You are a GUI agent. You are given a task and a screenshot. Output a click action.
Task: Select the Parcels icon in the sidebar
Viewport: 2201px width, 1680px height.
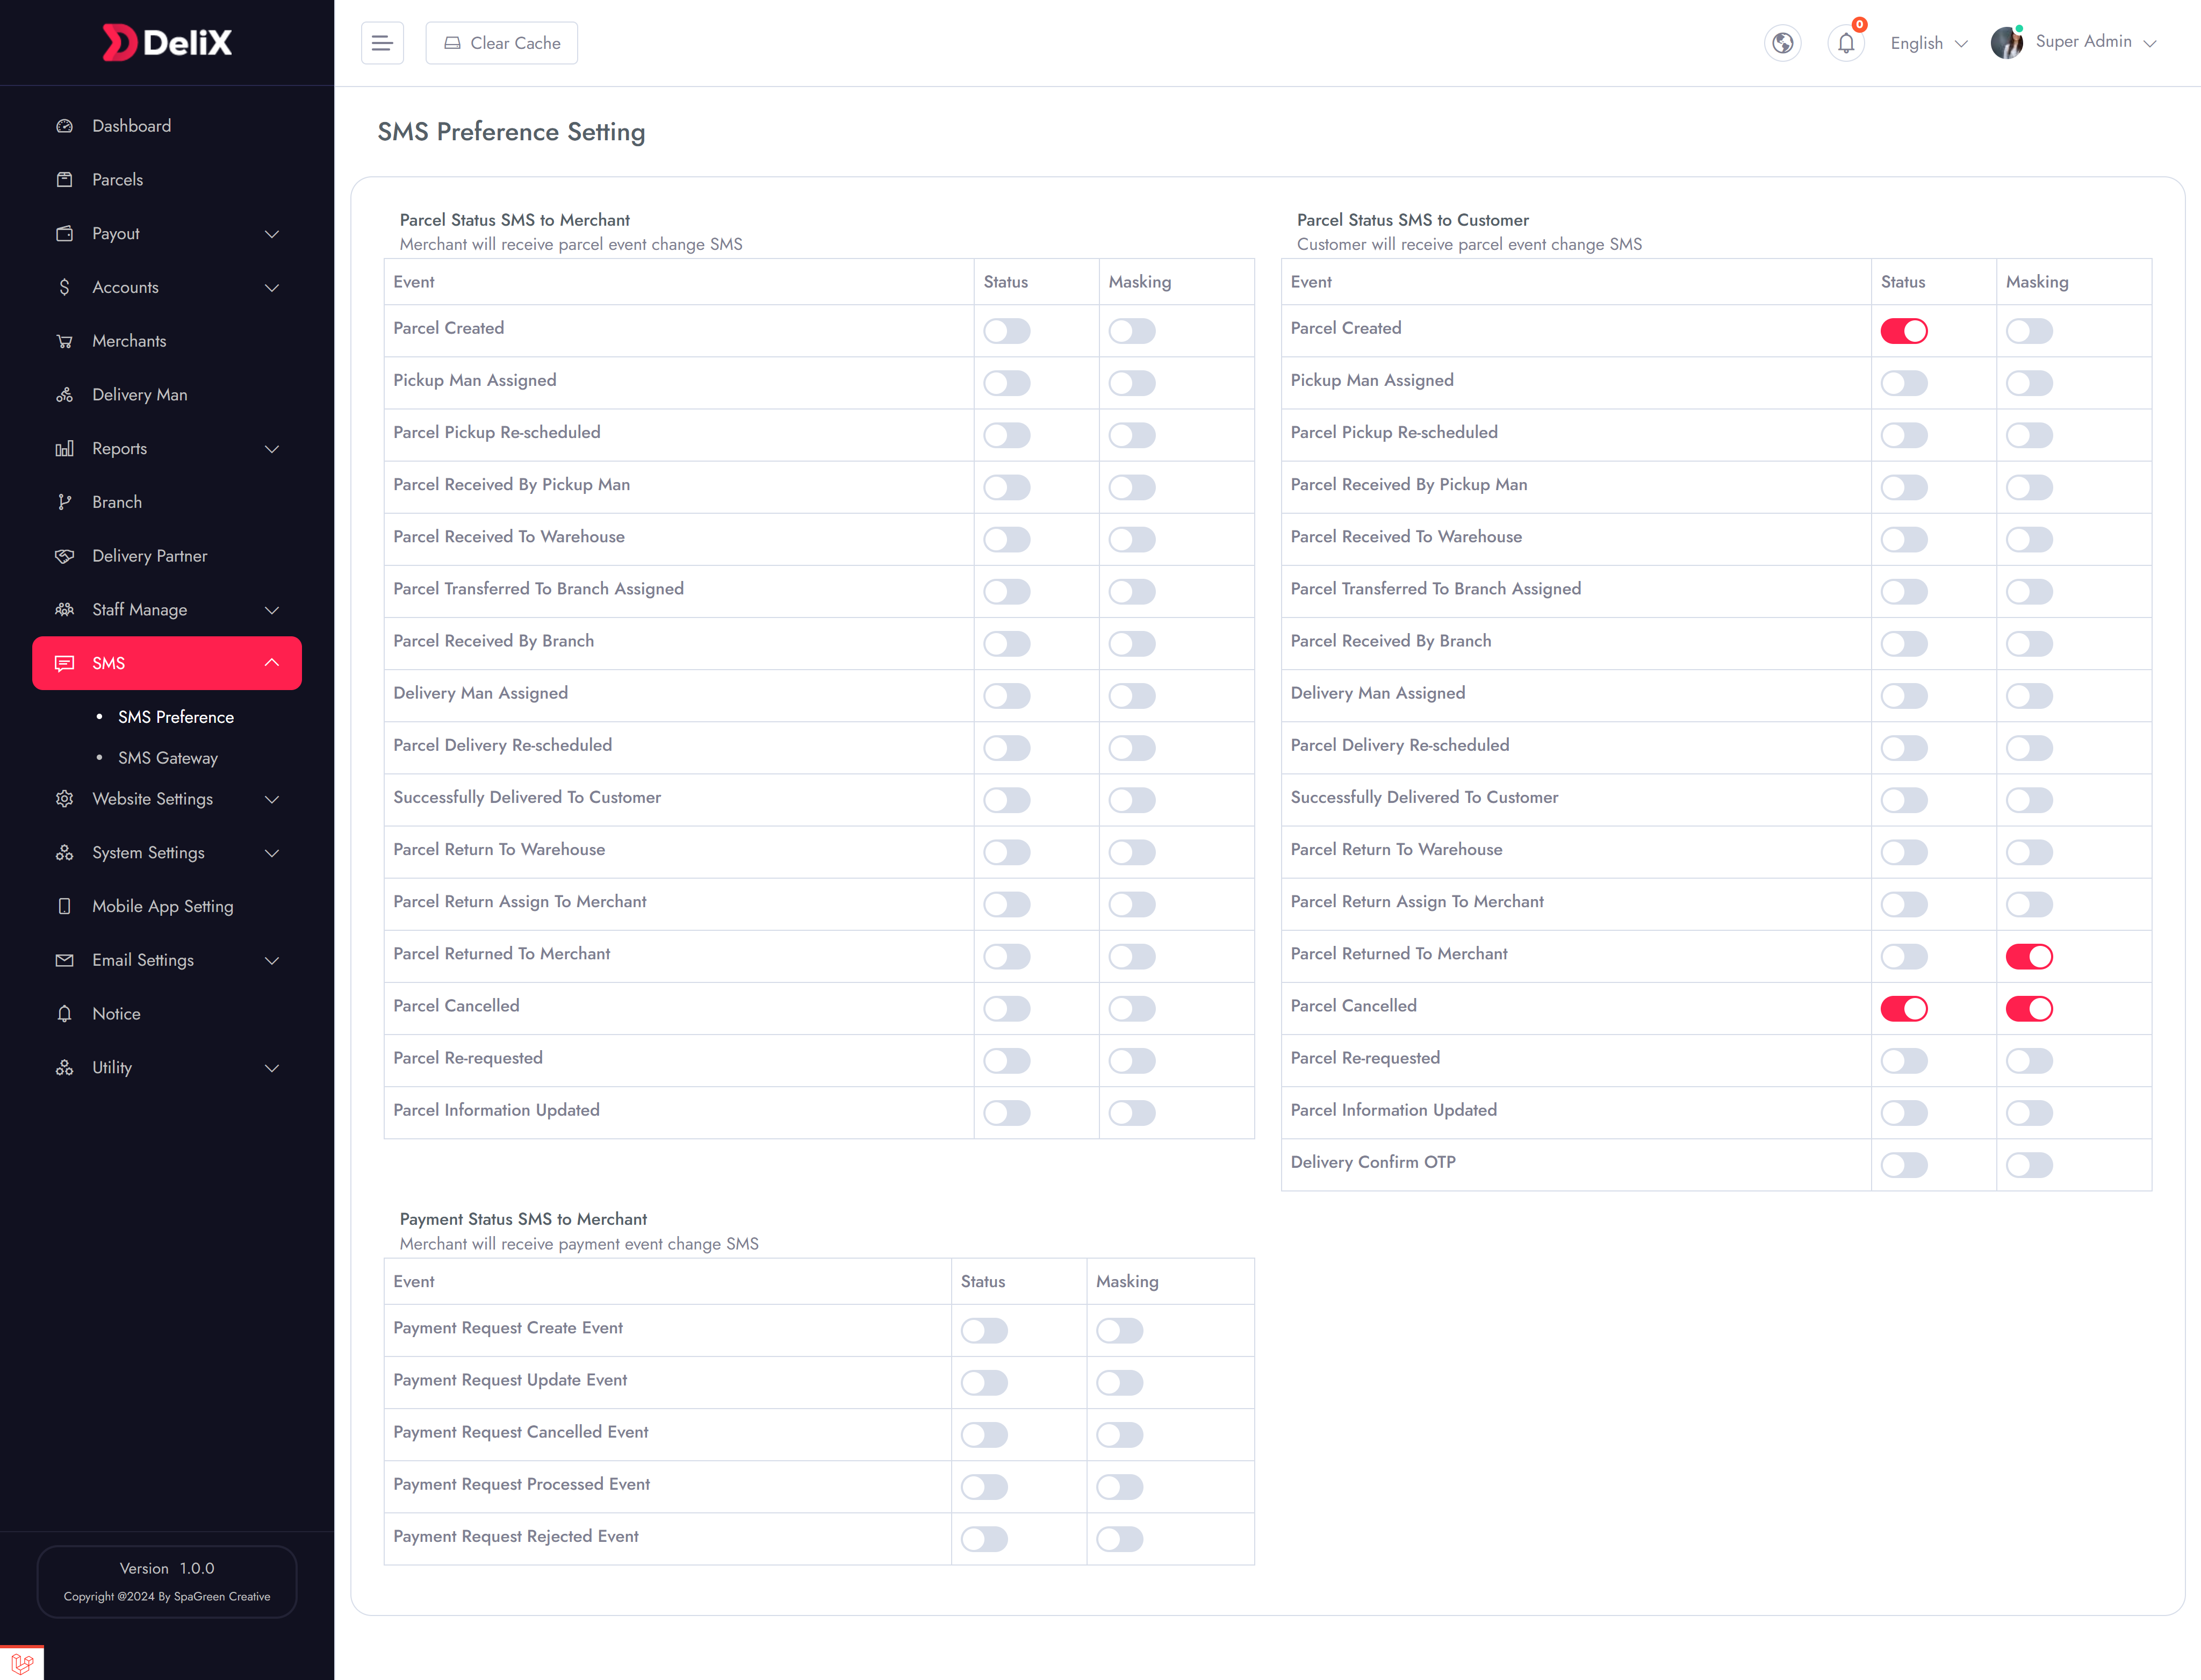tap(65, 179)
